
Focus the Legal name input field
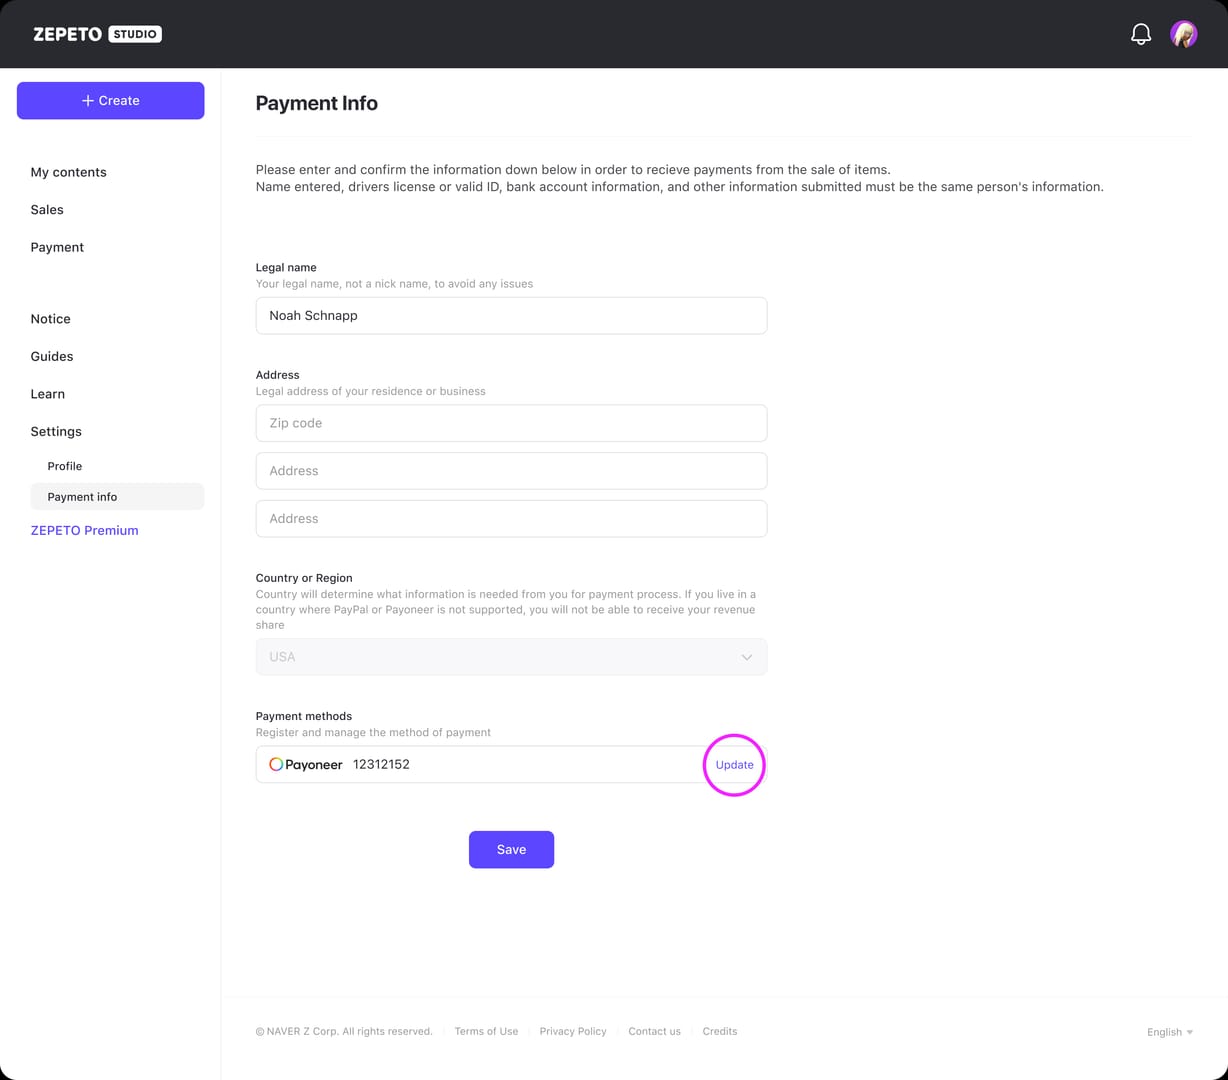pos(511,316)
